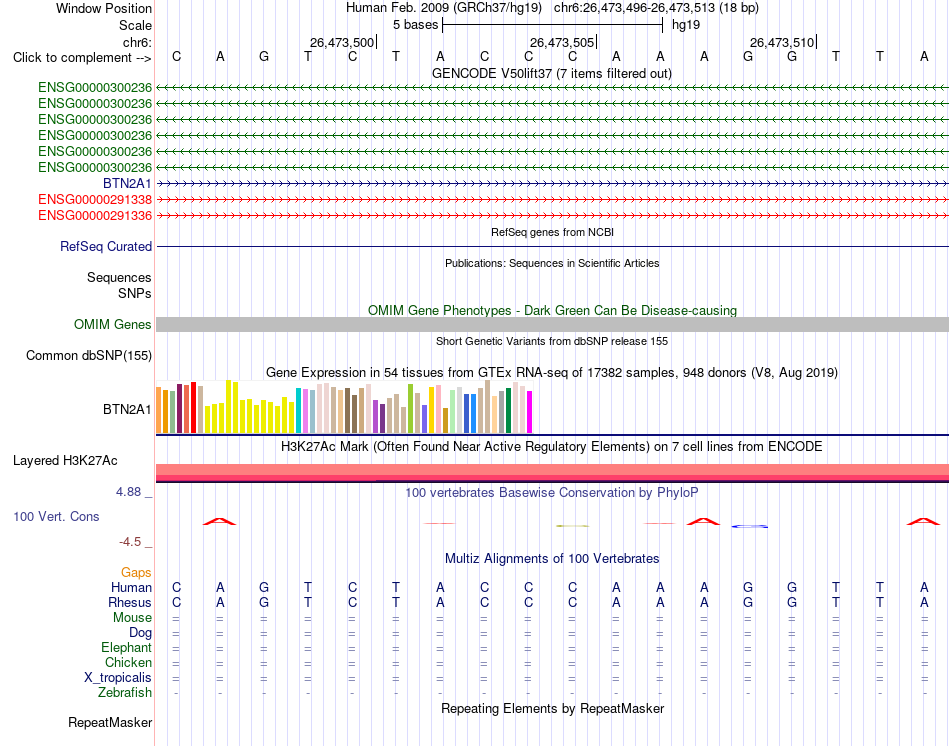This screenshot has width=950, height=746.
Task: Select the ENSG00000291338 transcript label
Action: (x=95, y=199)
